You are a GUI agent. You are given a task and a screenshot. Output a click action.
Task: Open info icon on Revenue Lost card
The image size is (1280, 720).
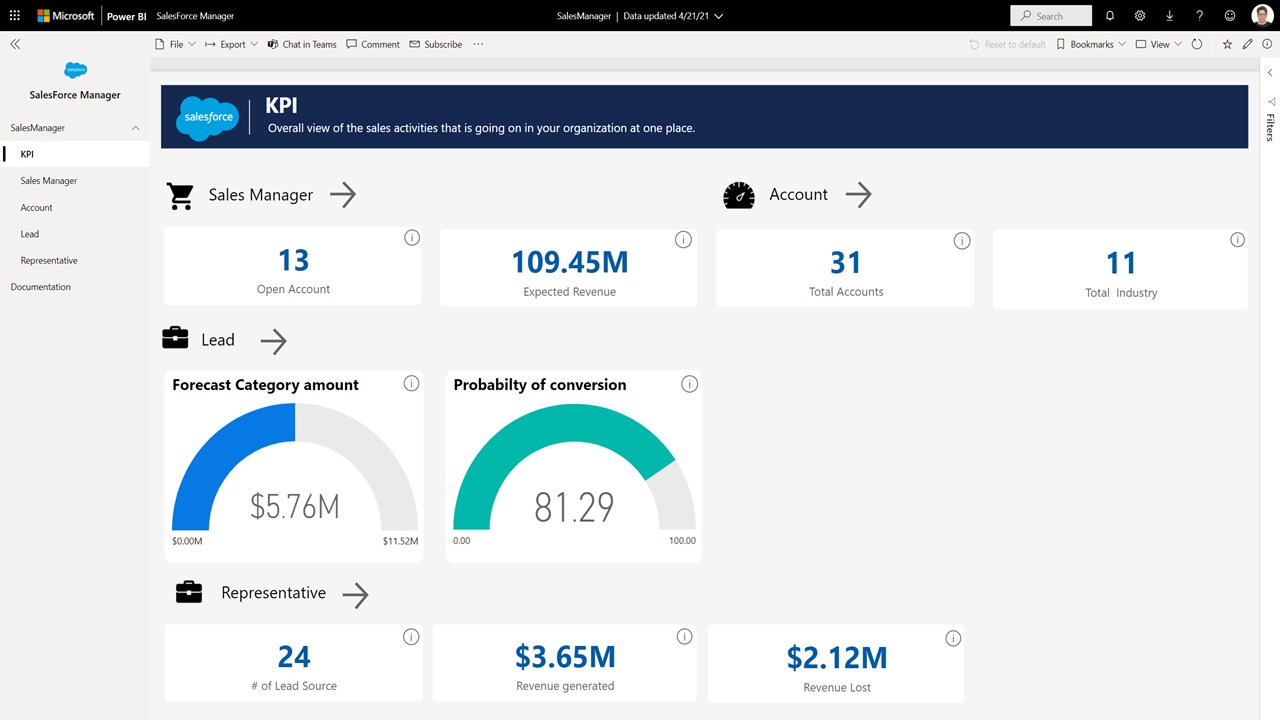point(953,638)
